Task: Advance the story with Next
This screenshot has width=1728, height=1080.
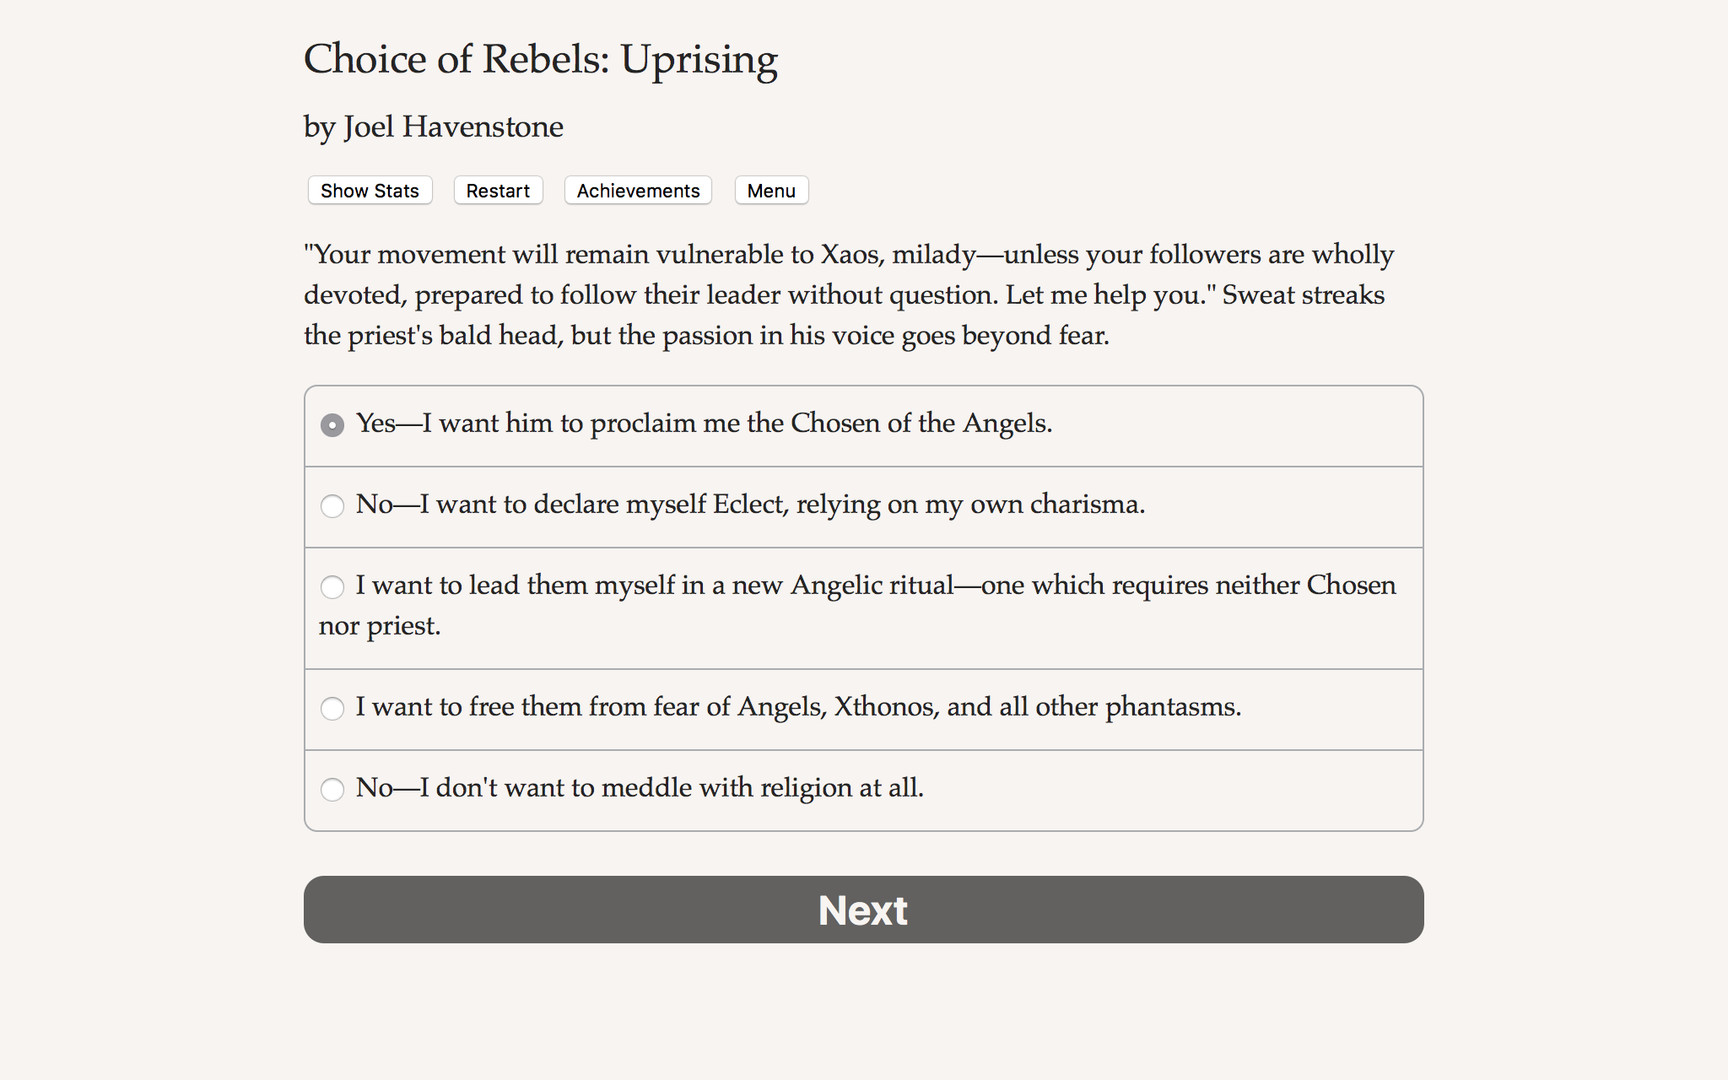Action: point(862,909)
